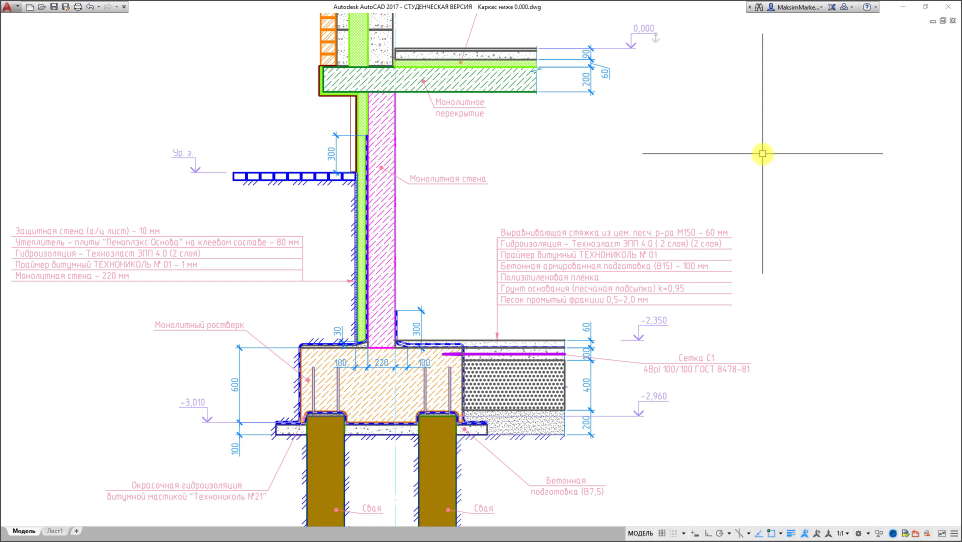Open status bar customization menu
Image resolution: width=962 pixels, height=542 pixels.
954,533
